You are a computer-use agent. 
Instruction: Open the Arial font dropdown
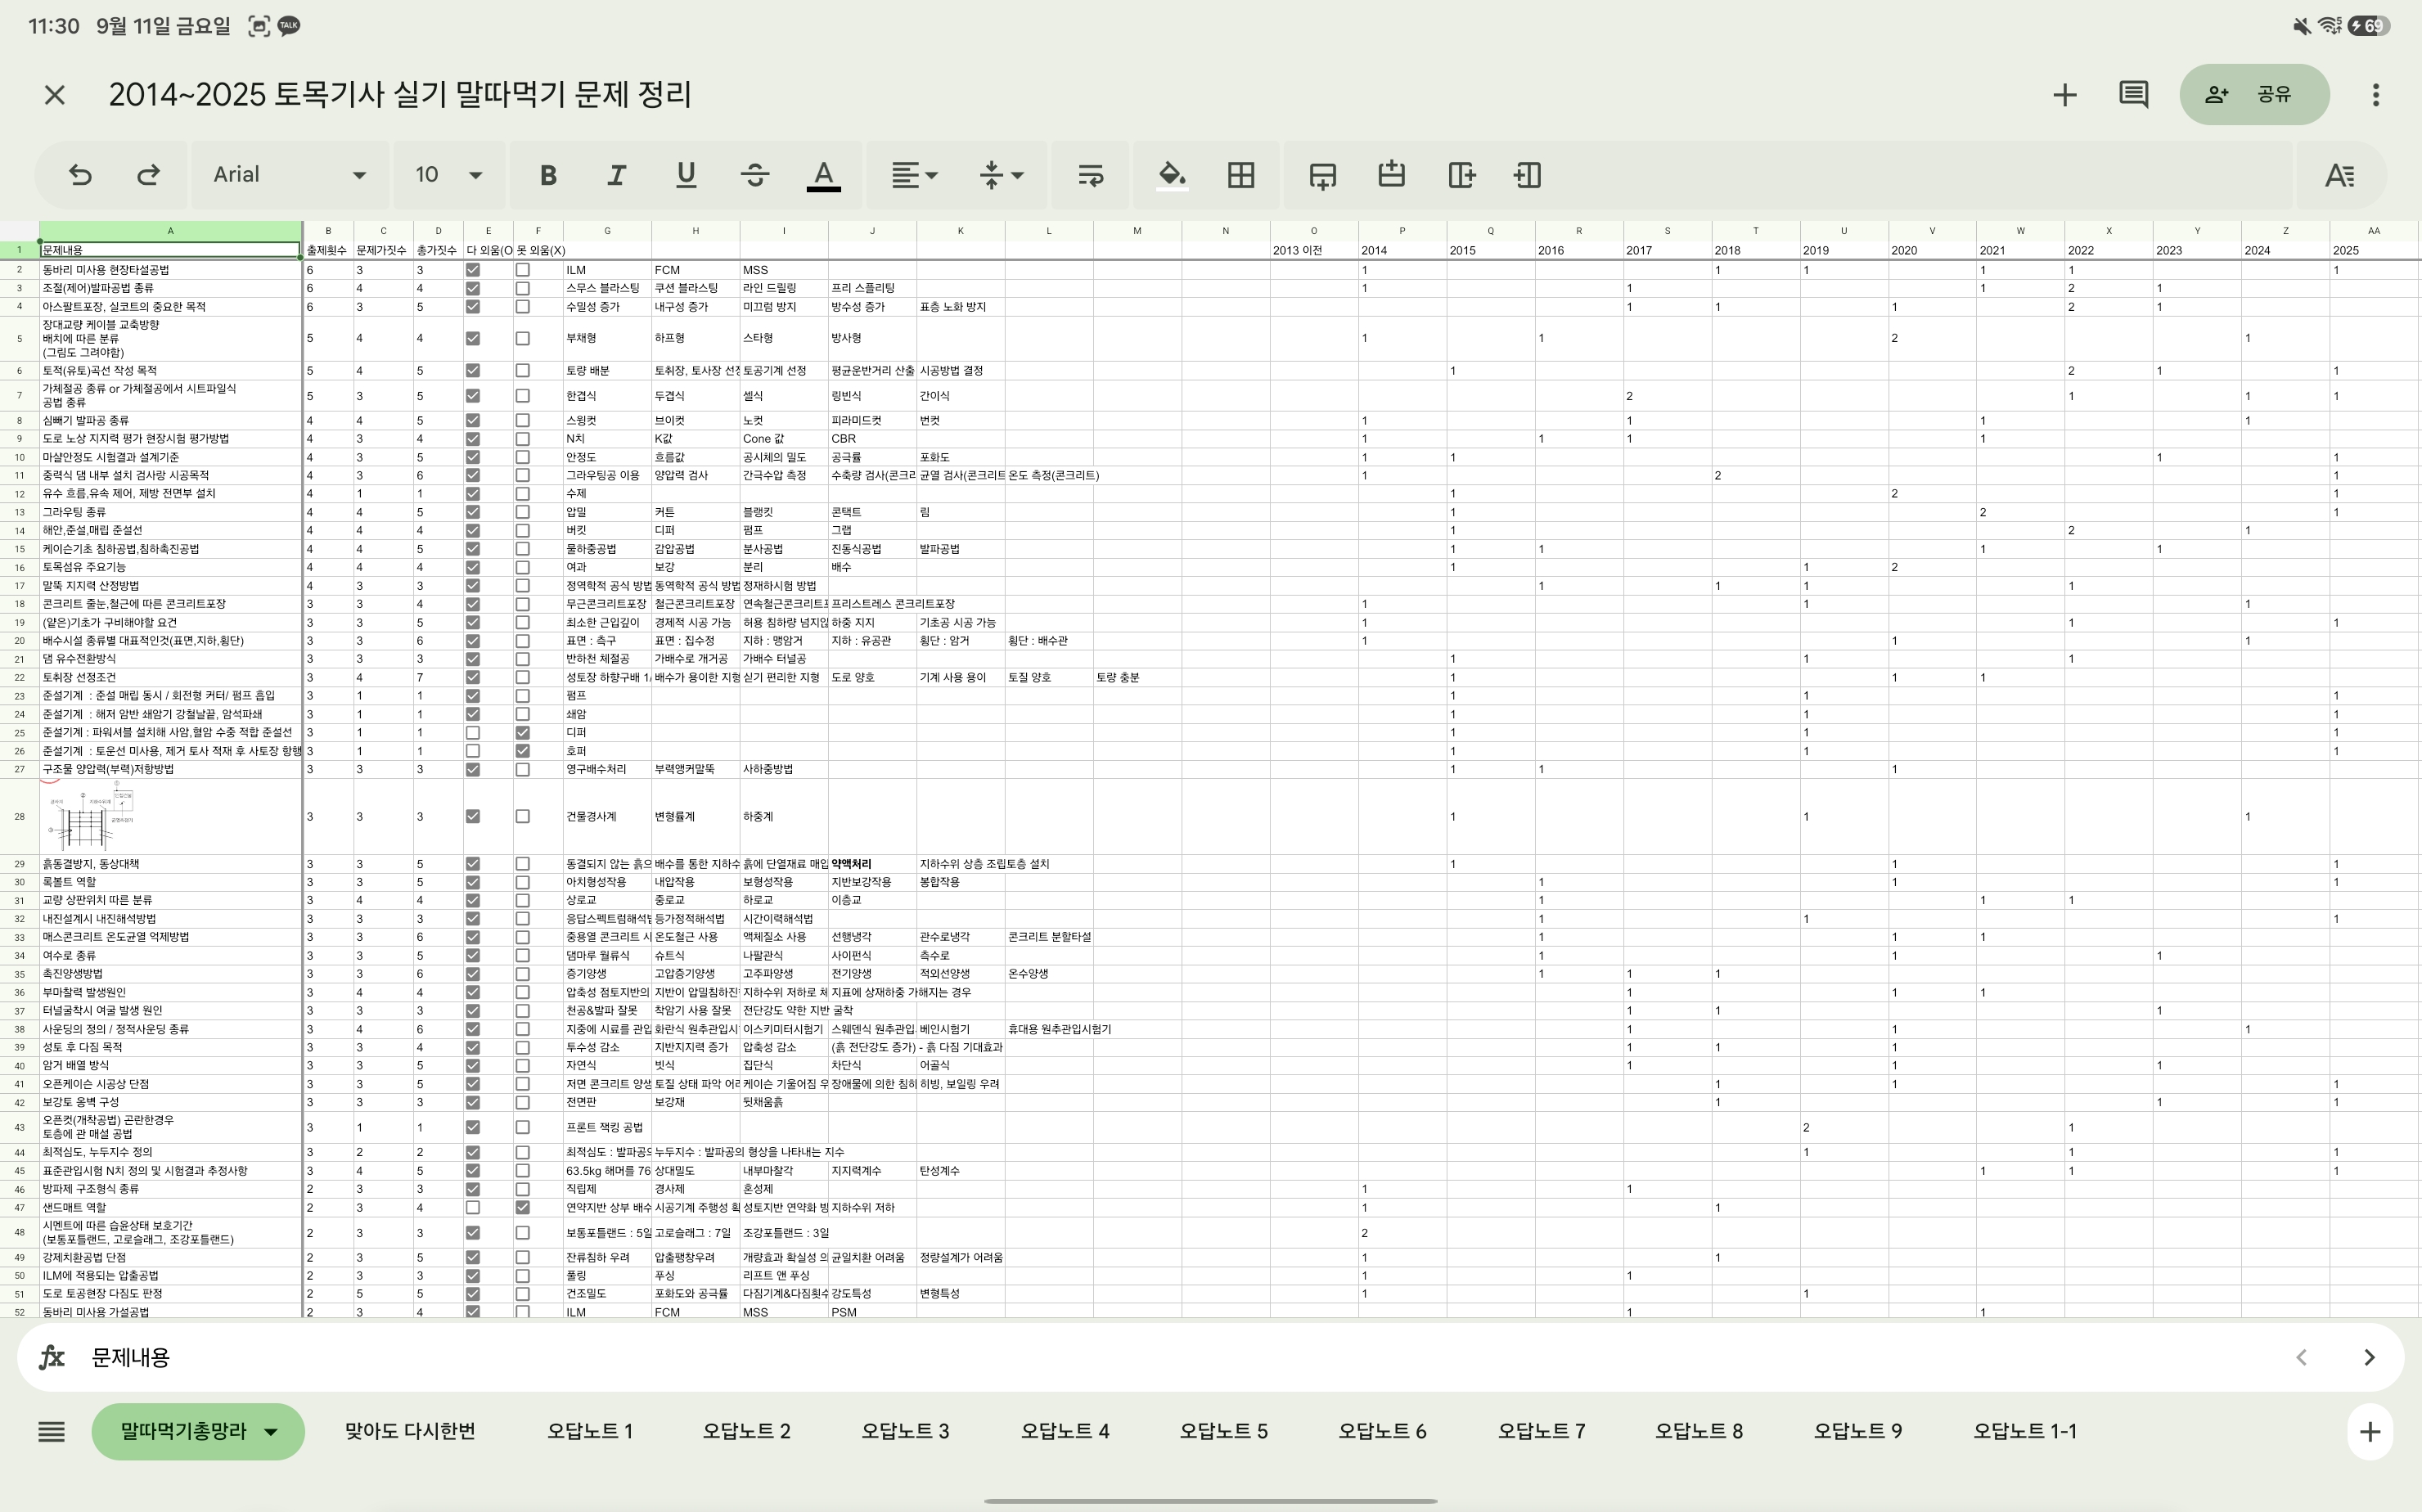click(x=289, y=175)
